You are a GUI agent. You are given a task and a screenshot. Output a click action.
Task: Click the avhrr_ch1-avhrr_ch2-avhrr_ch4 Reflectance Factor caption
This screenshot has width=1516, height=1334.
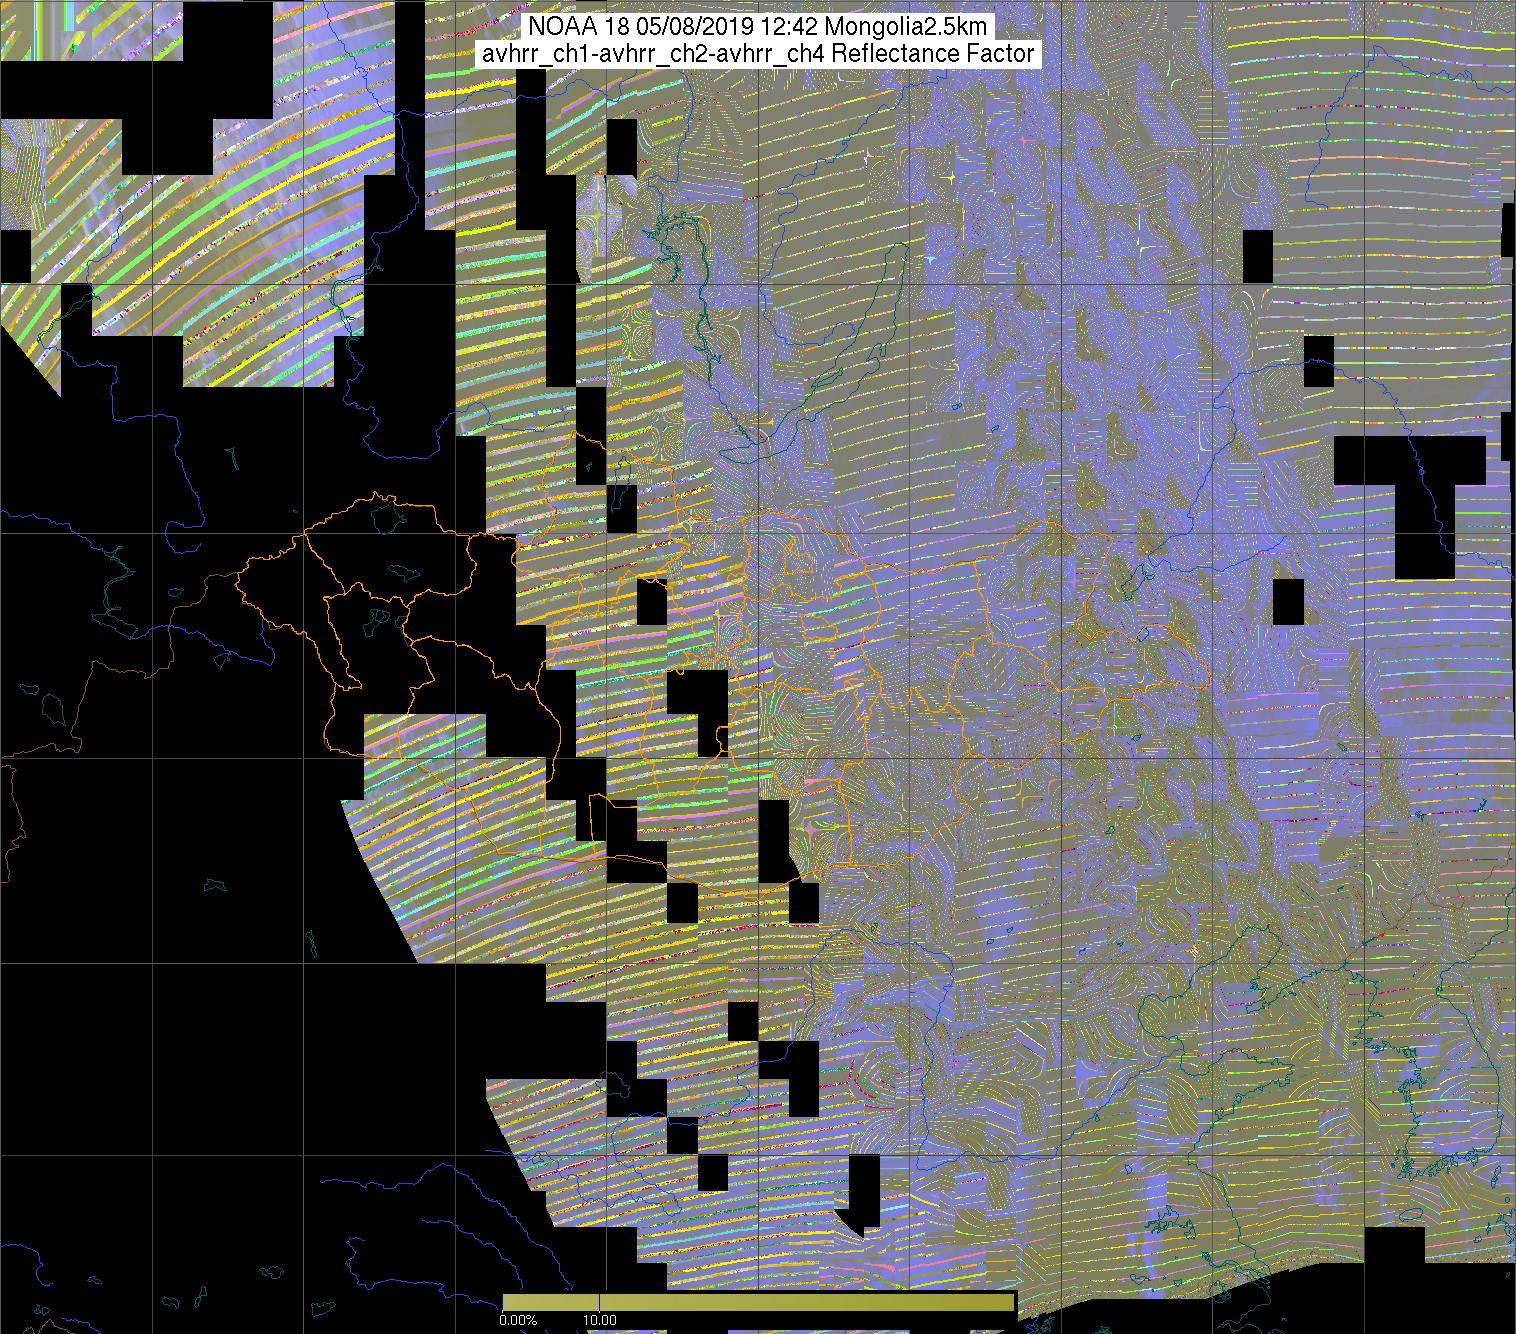[758, 54]
